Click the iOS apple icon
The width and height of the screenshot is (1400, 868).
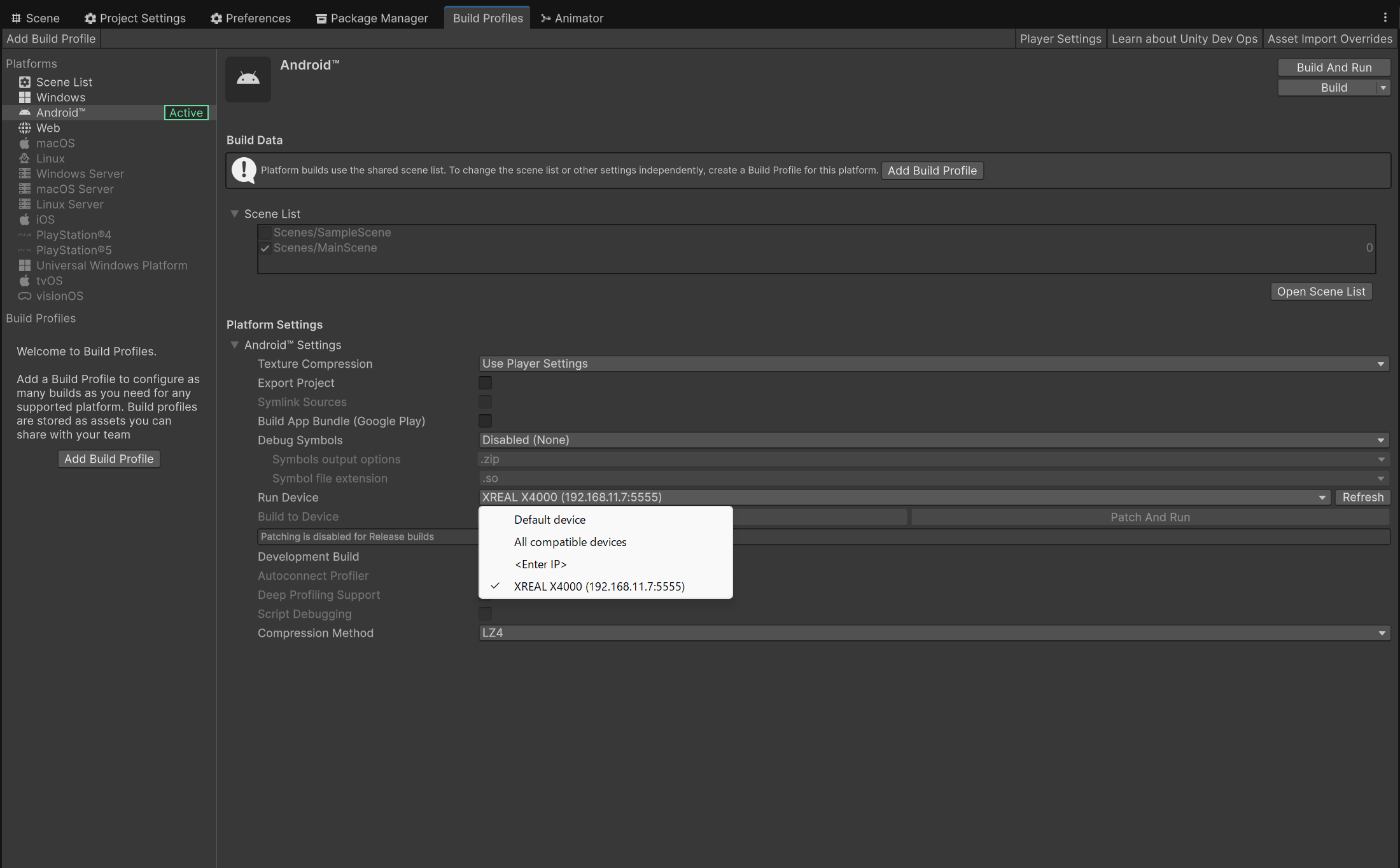(x=25, y=219)
